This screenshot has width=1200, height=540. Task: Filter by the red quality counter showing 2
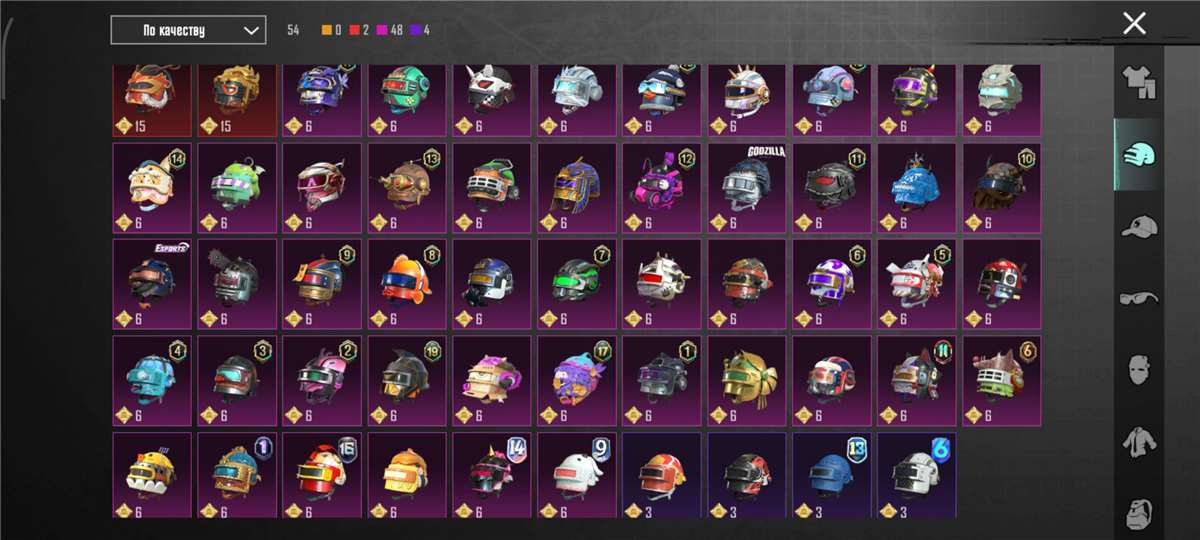click(x=360, y=30)
